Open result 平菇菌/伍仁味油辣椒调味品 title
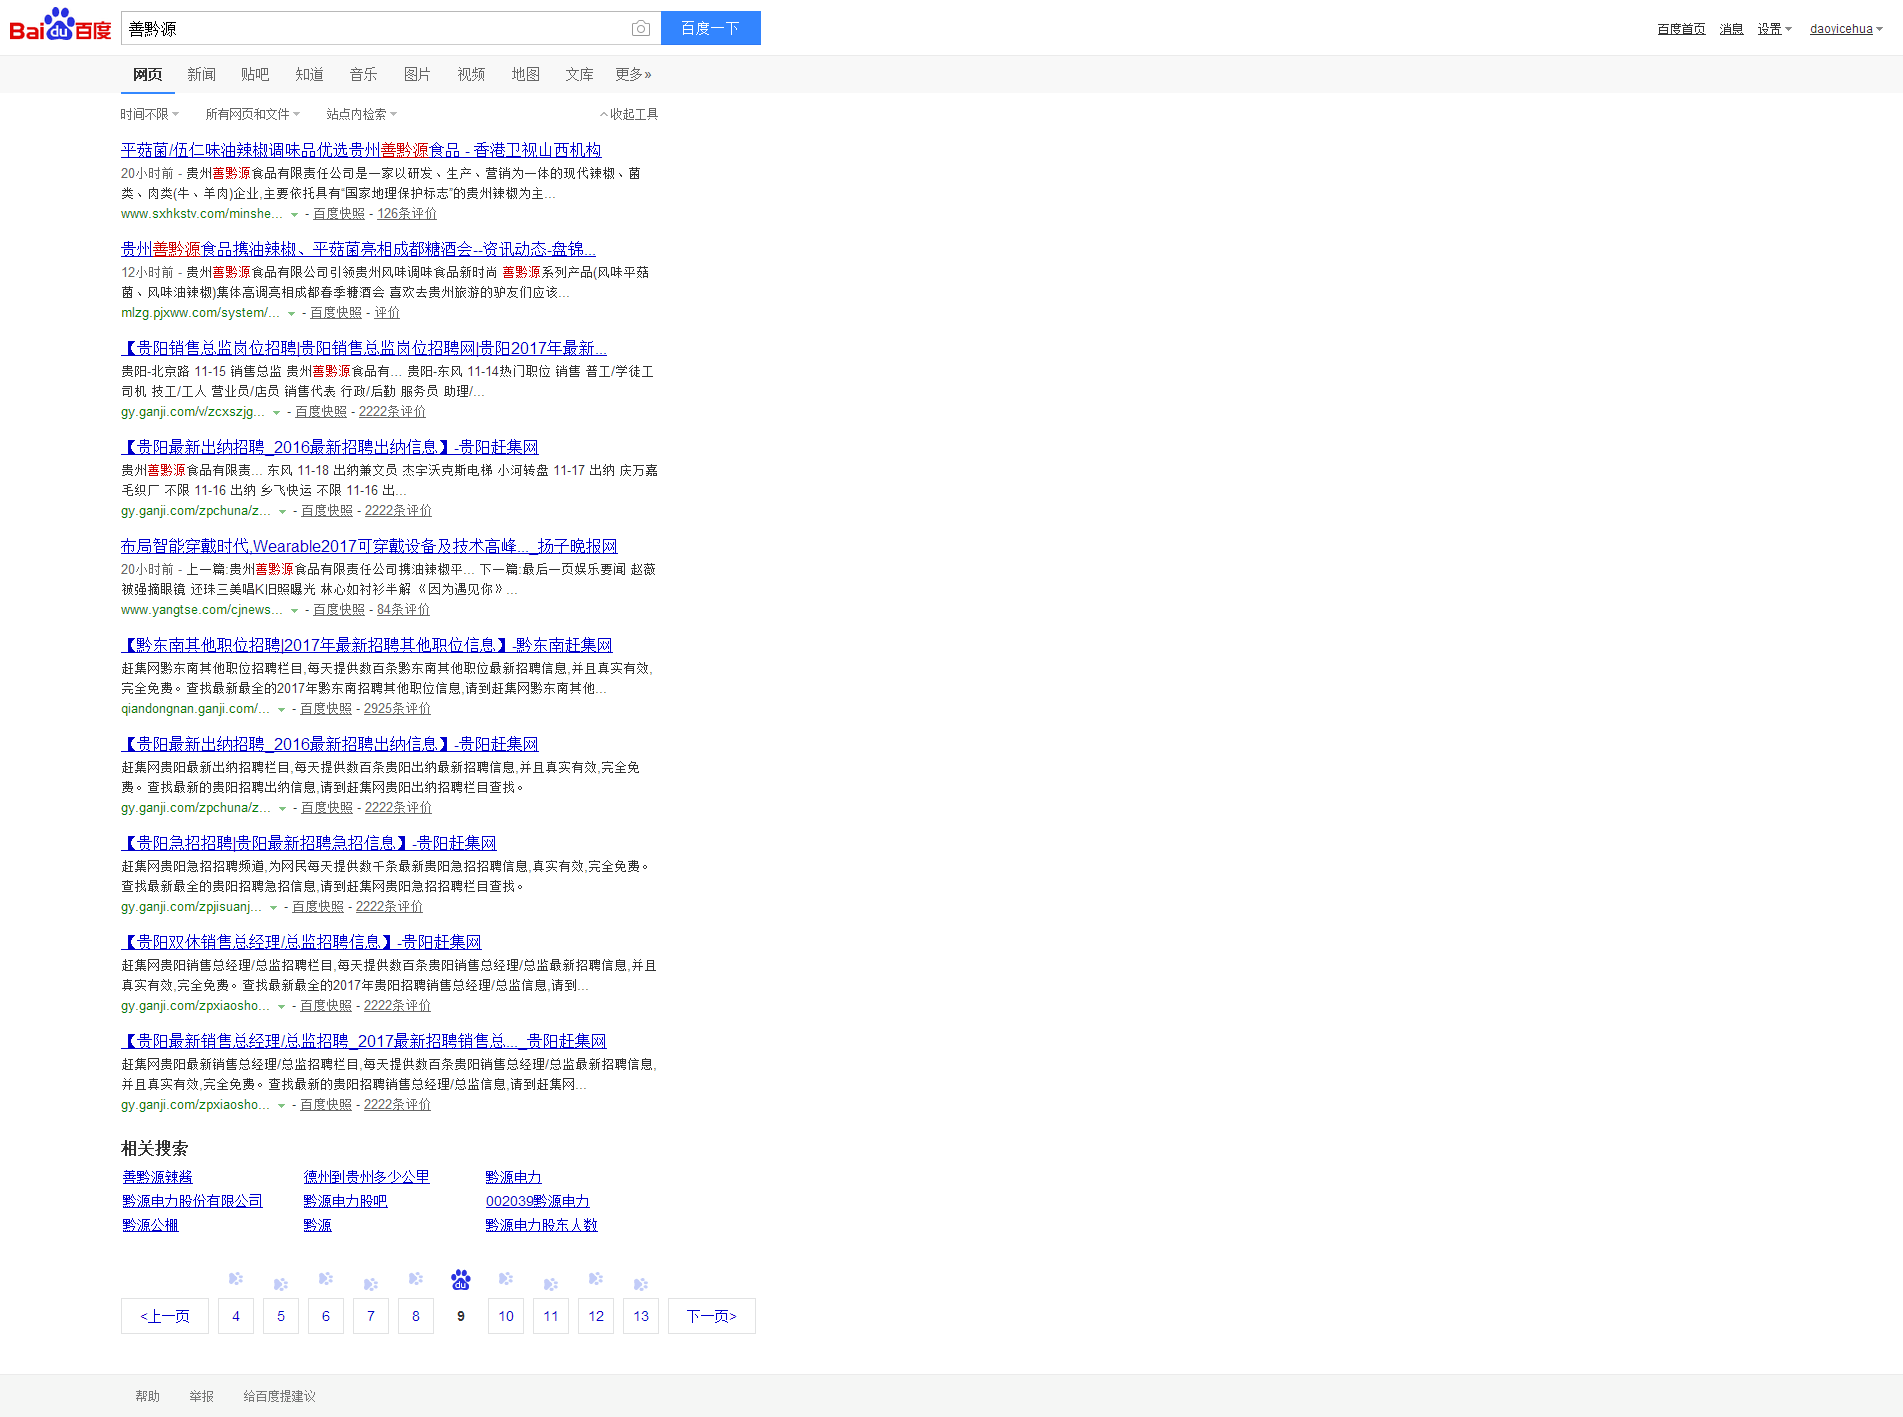The height and width of the screenshot is (1417, 1903). coord(361,150)
